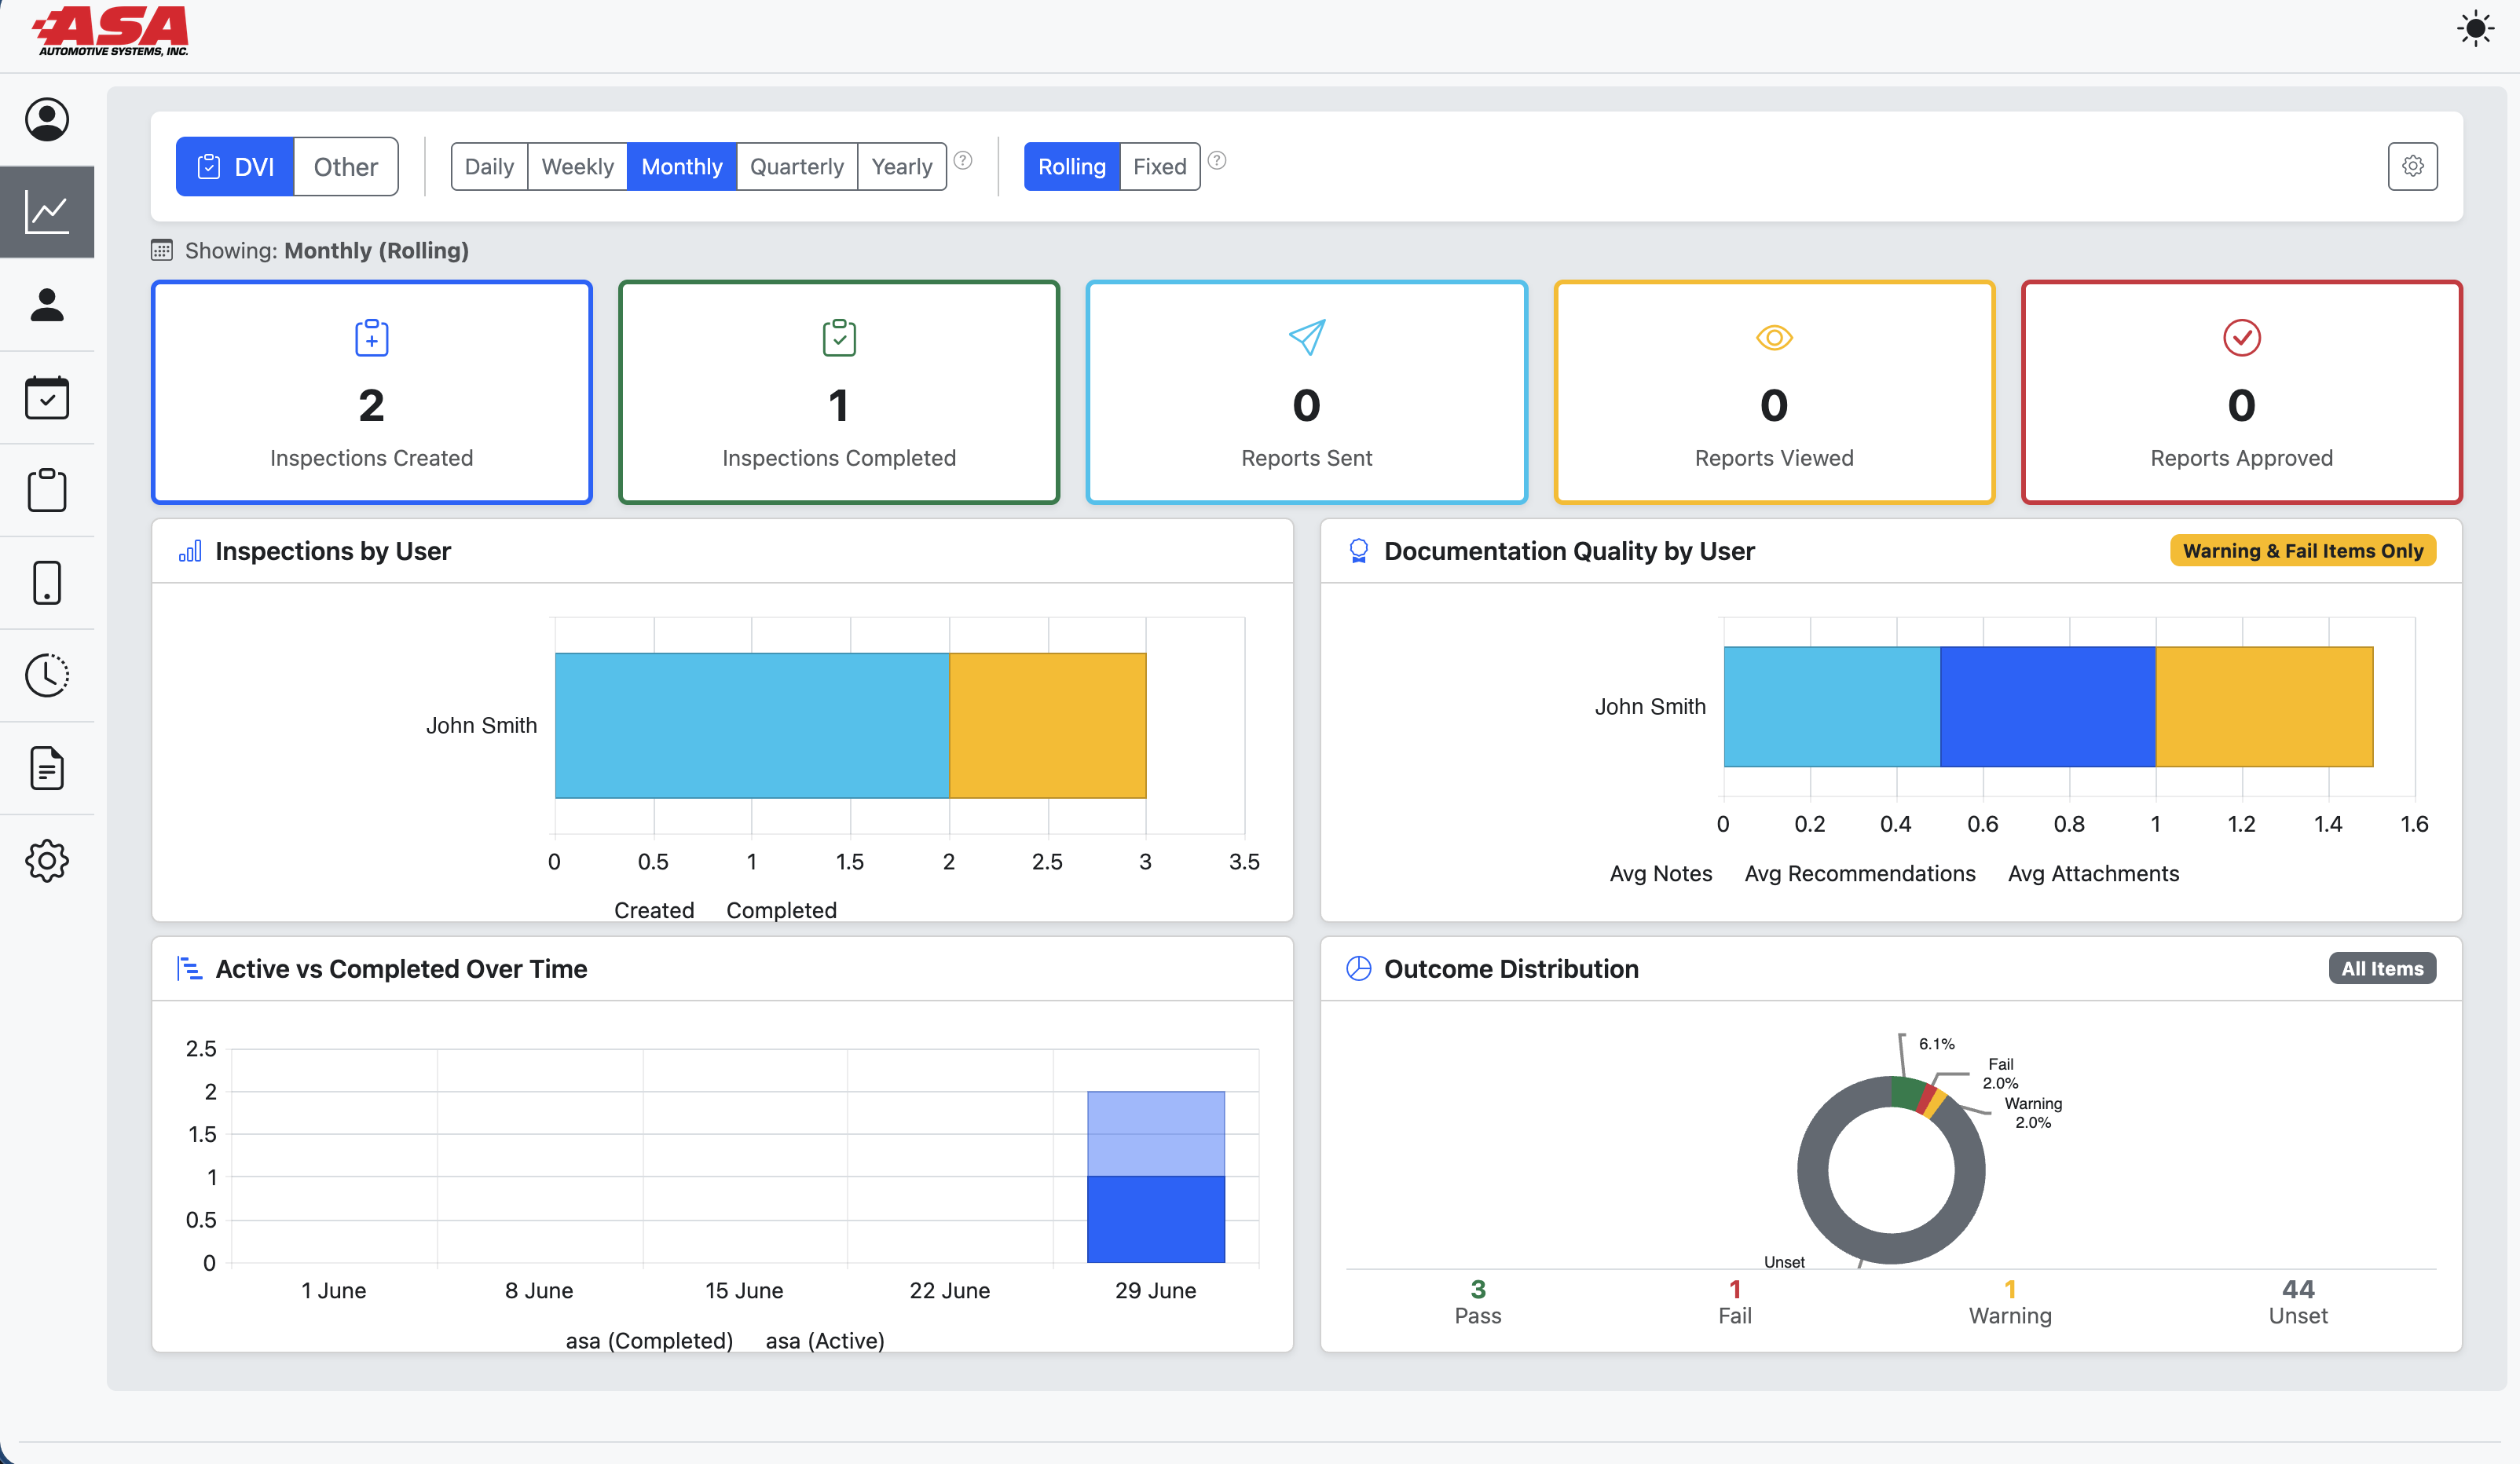Toggle the Created legend label
2520x1464 pixels.
[x=654, y=910]
